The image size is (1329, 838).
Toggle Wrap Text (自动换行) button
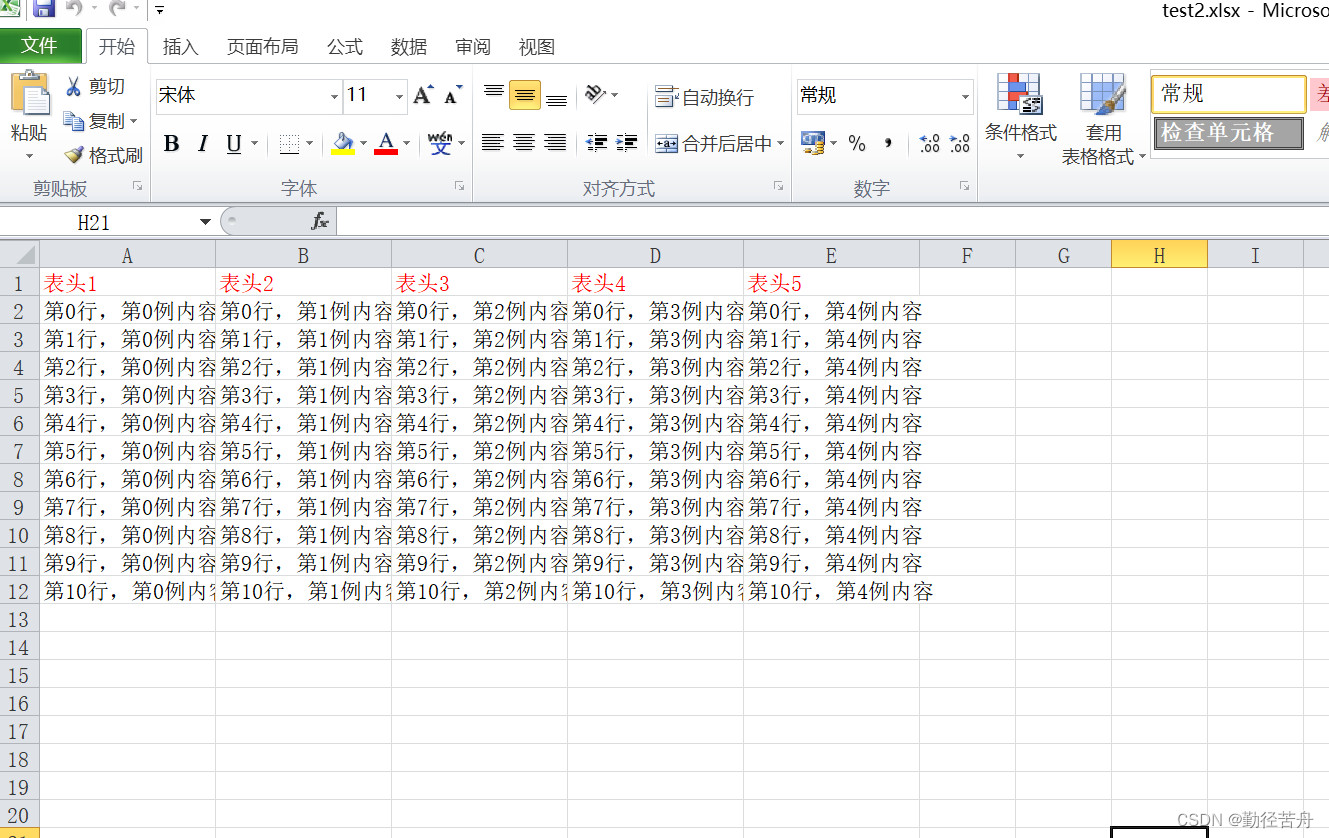pyautogui.click(x=704, y=97)
